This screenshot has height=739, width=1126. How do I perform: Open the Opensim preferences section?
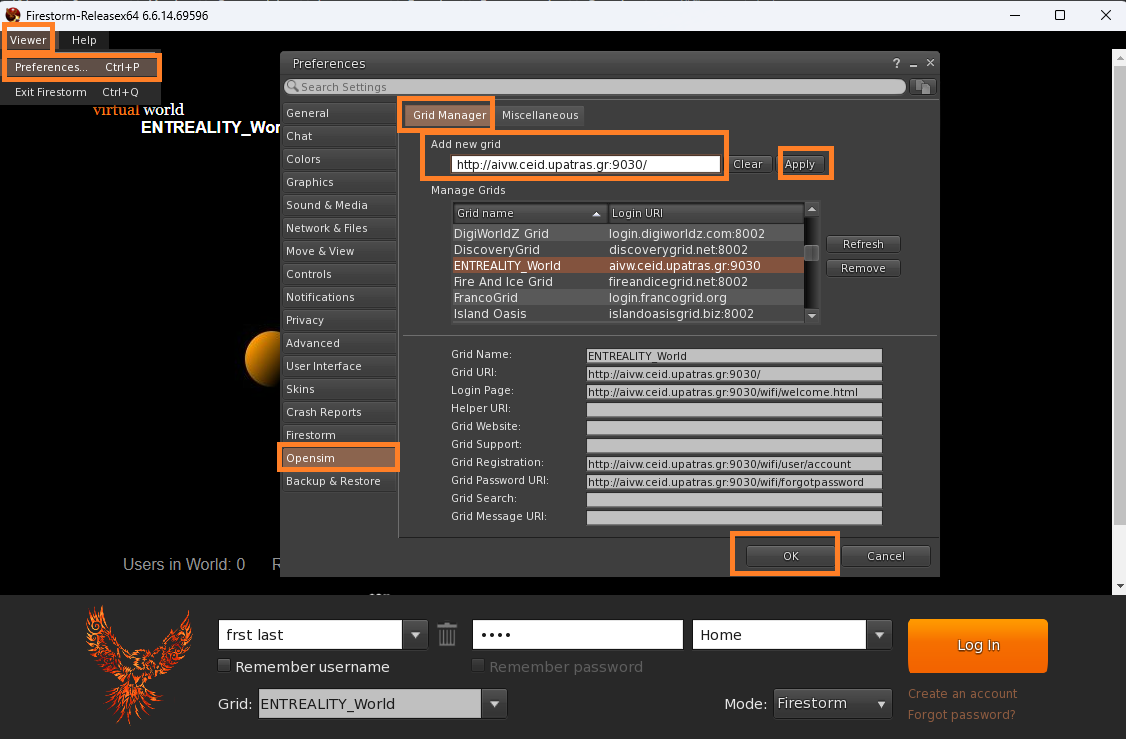339,458
